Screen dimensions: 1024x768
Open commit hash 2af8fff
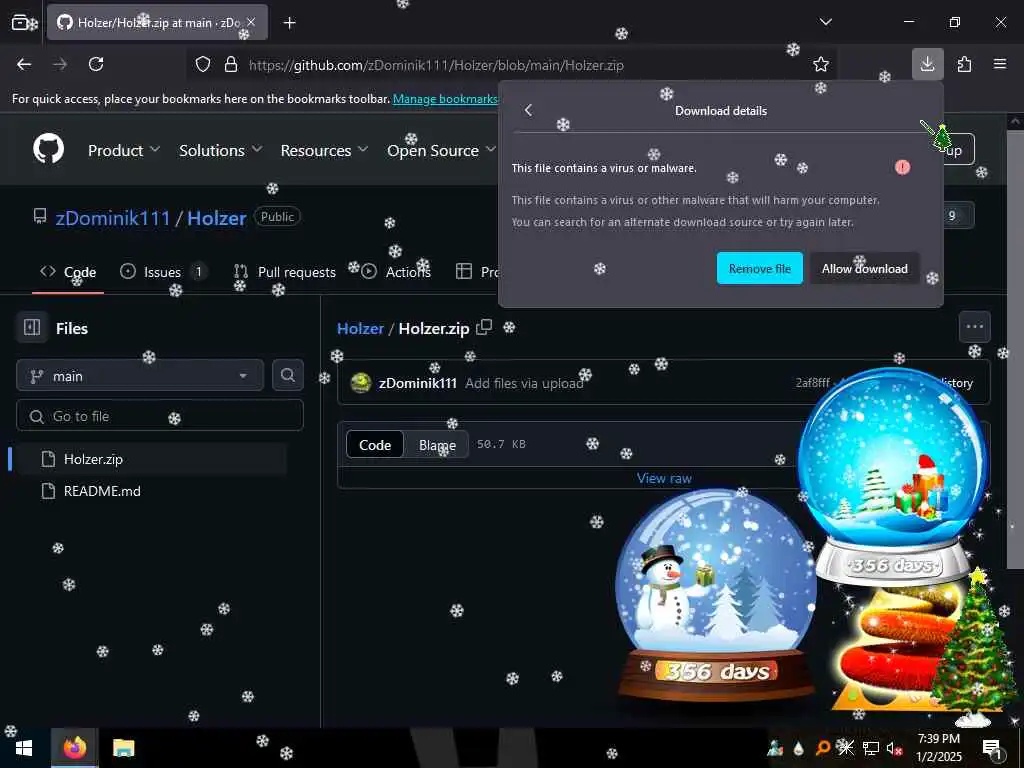812,383
